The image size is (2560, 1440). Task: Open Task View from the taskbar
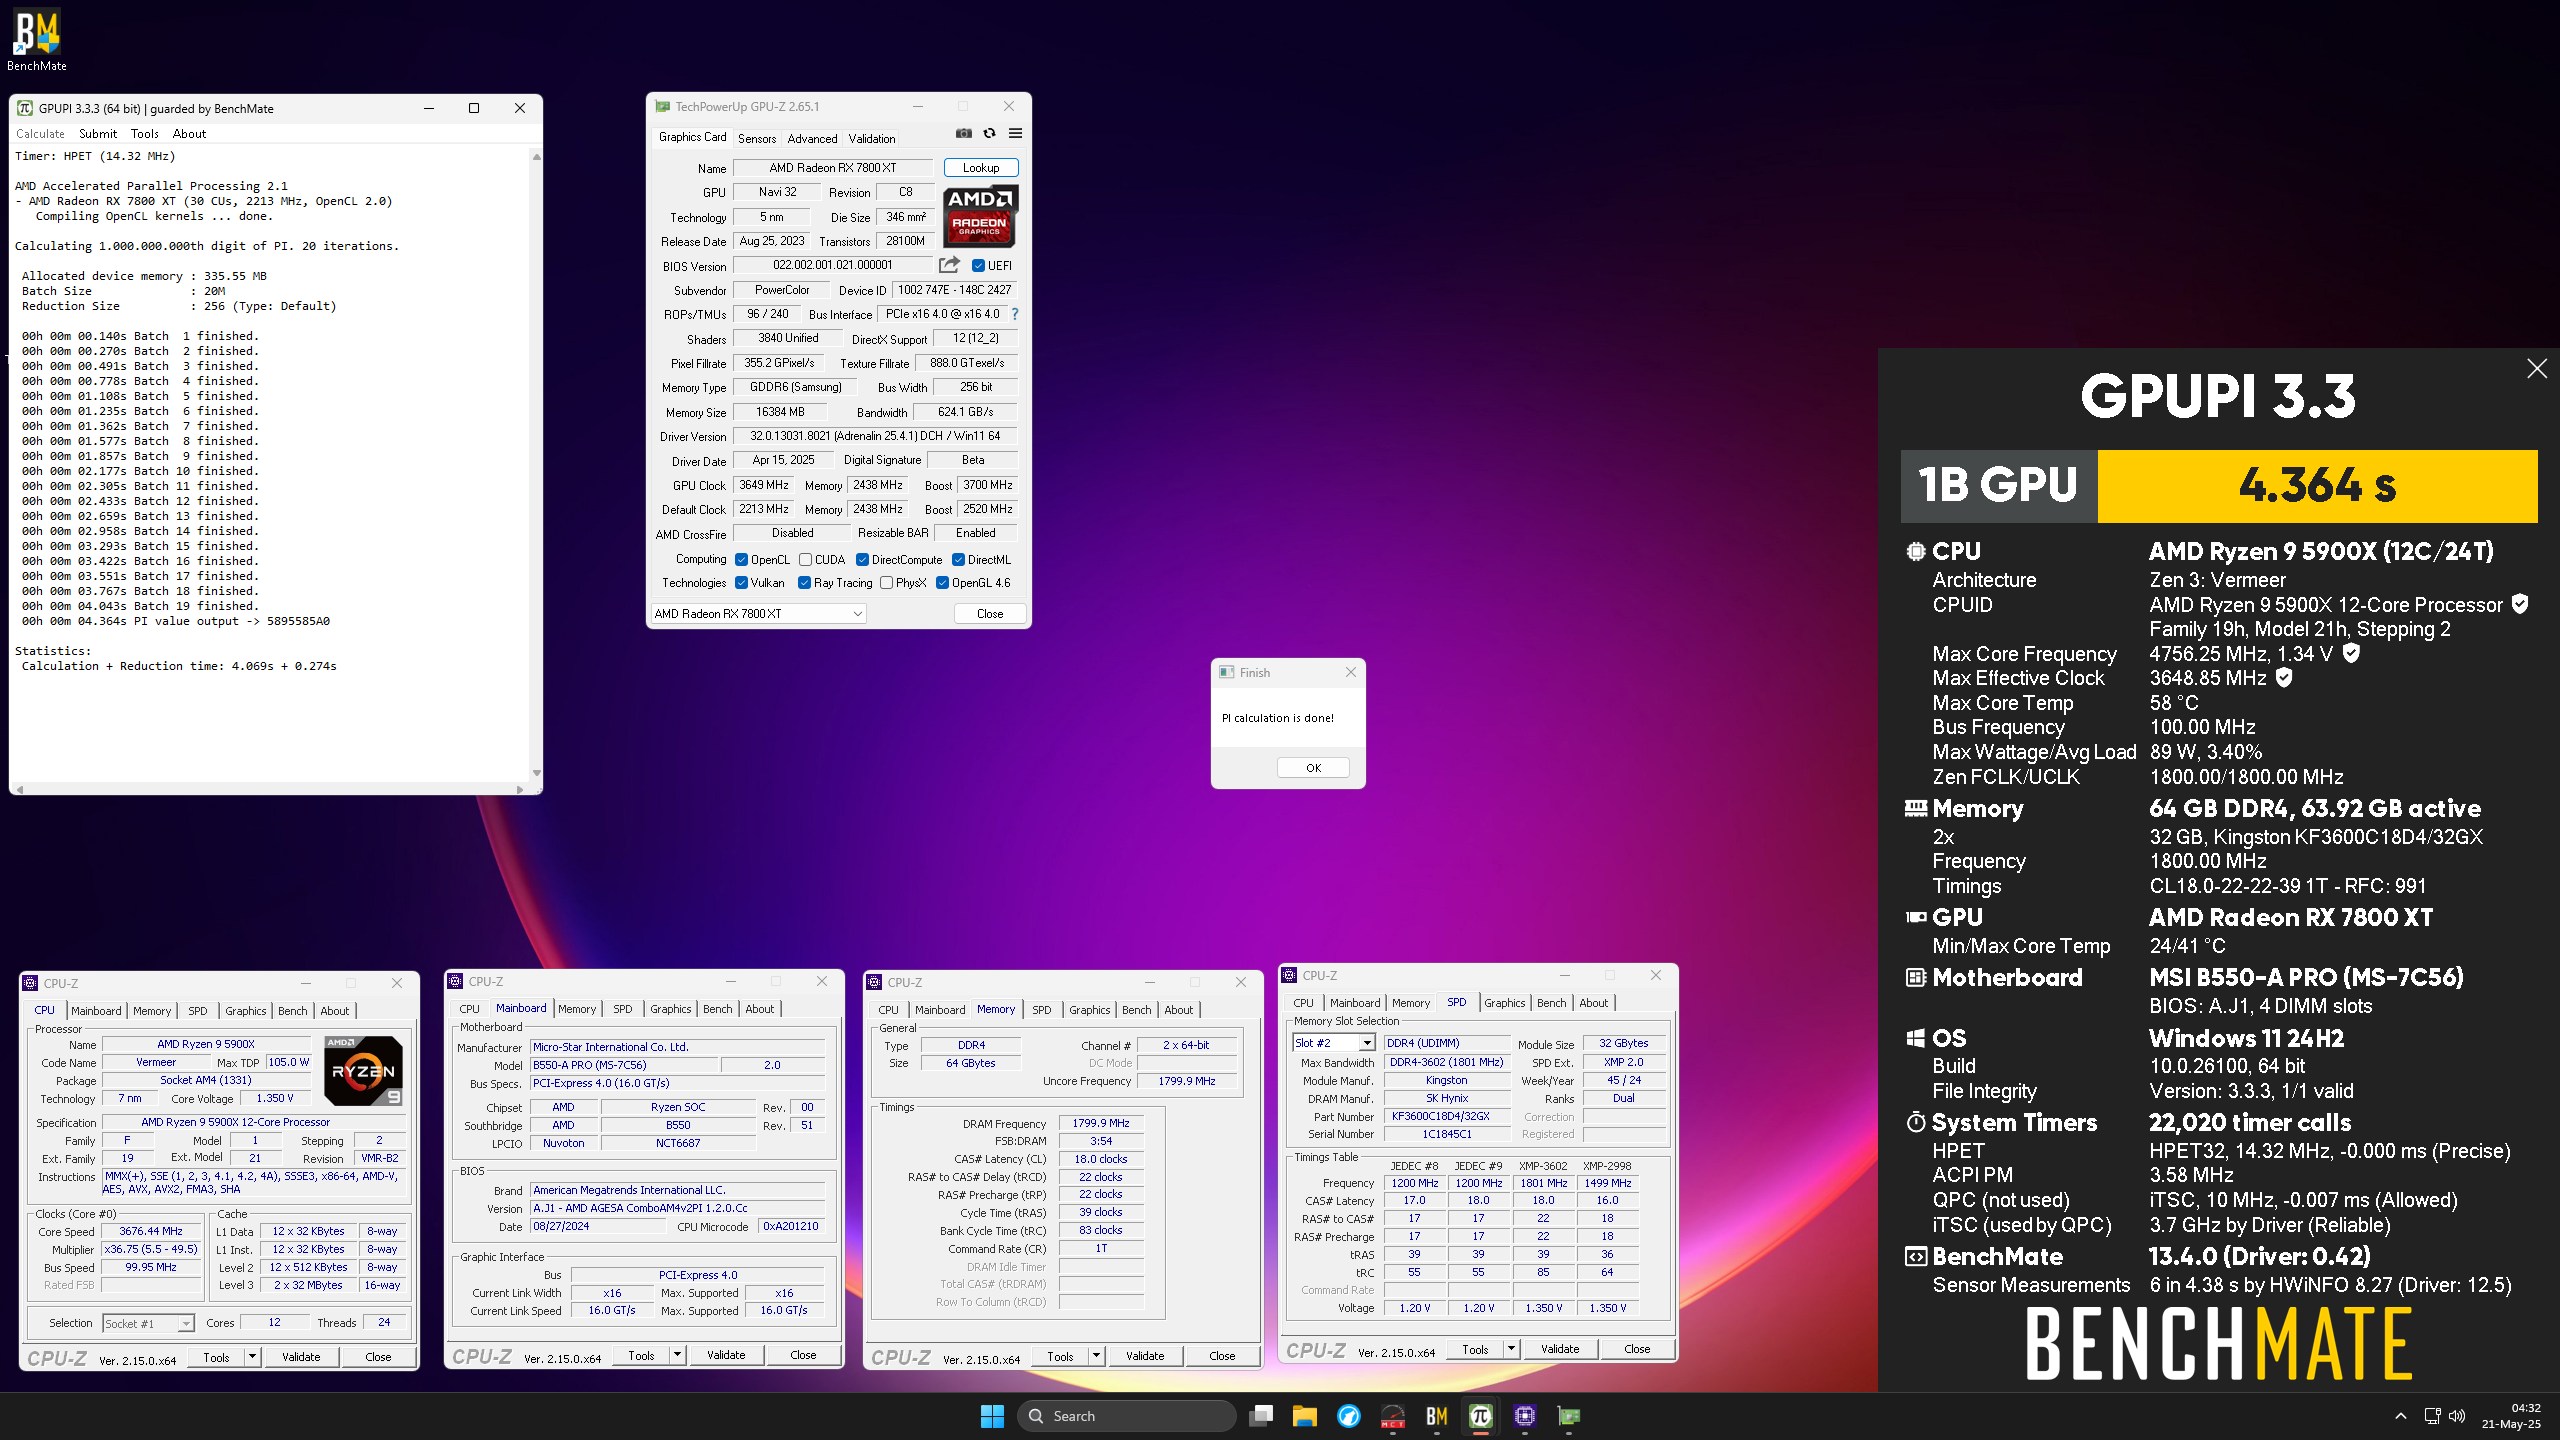(x=1262, y=1416)
